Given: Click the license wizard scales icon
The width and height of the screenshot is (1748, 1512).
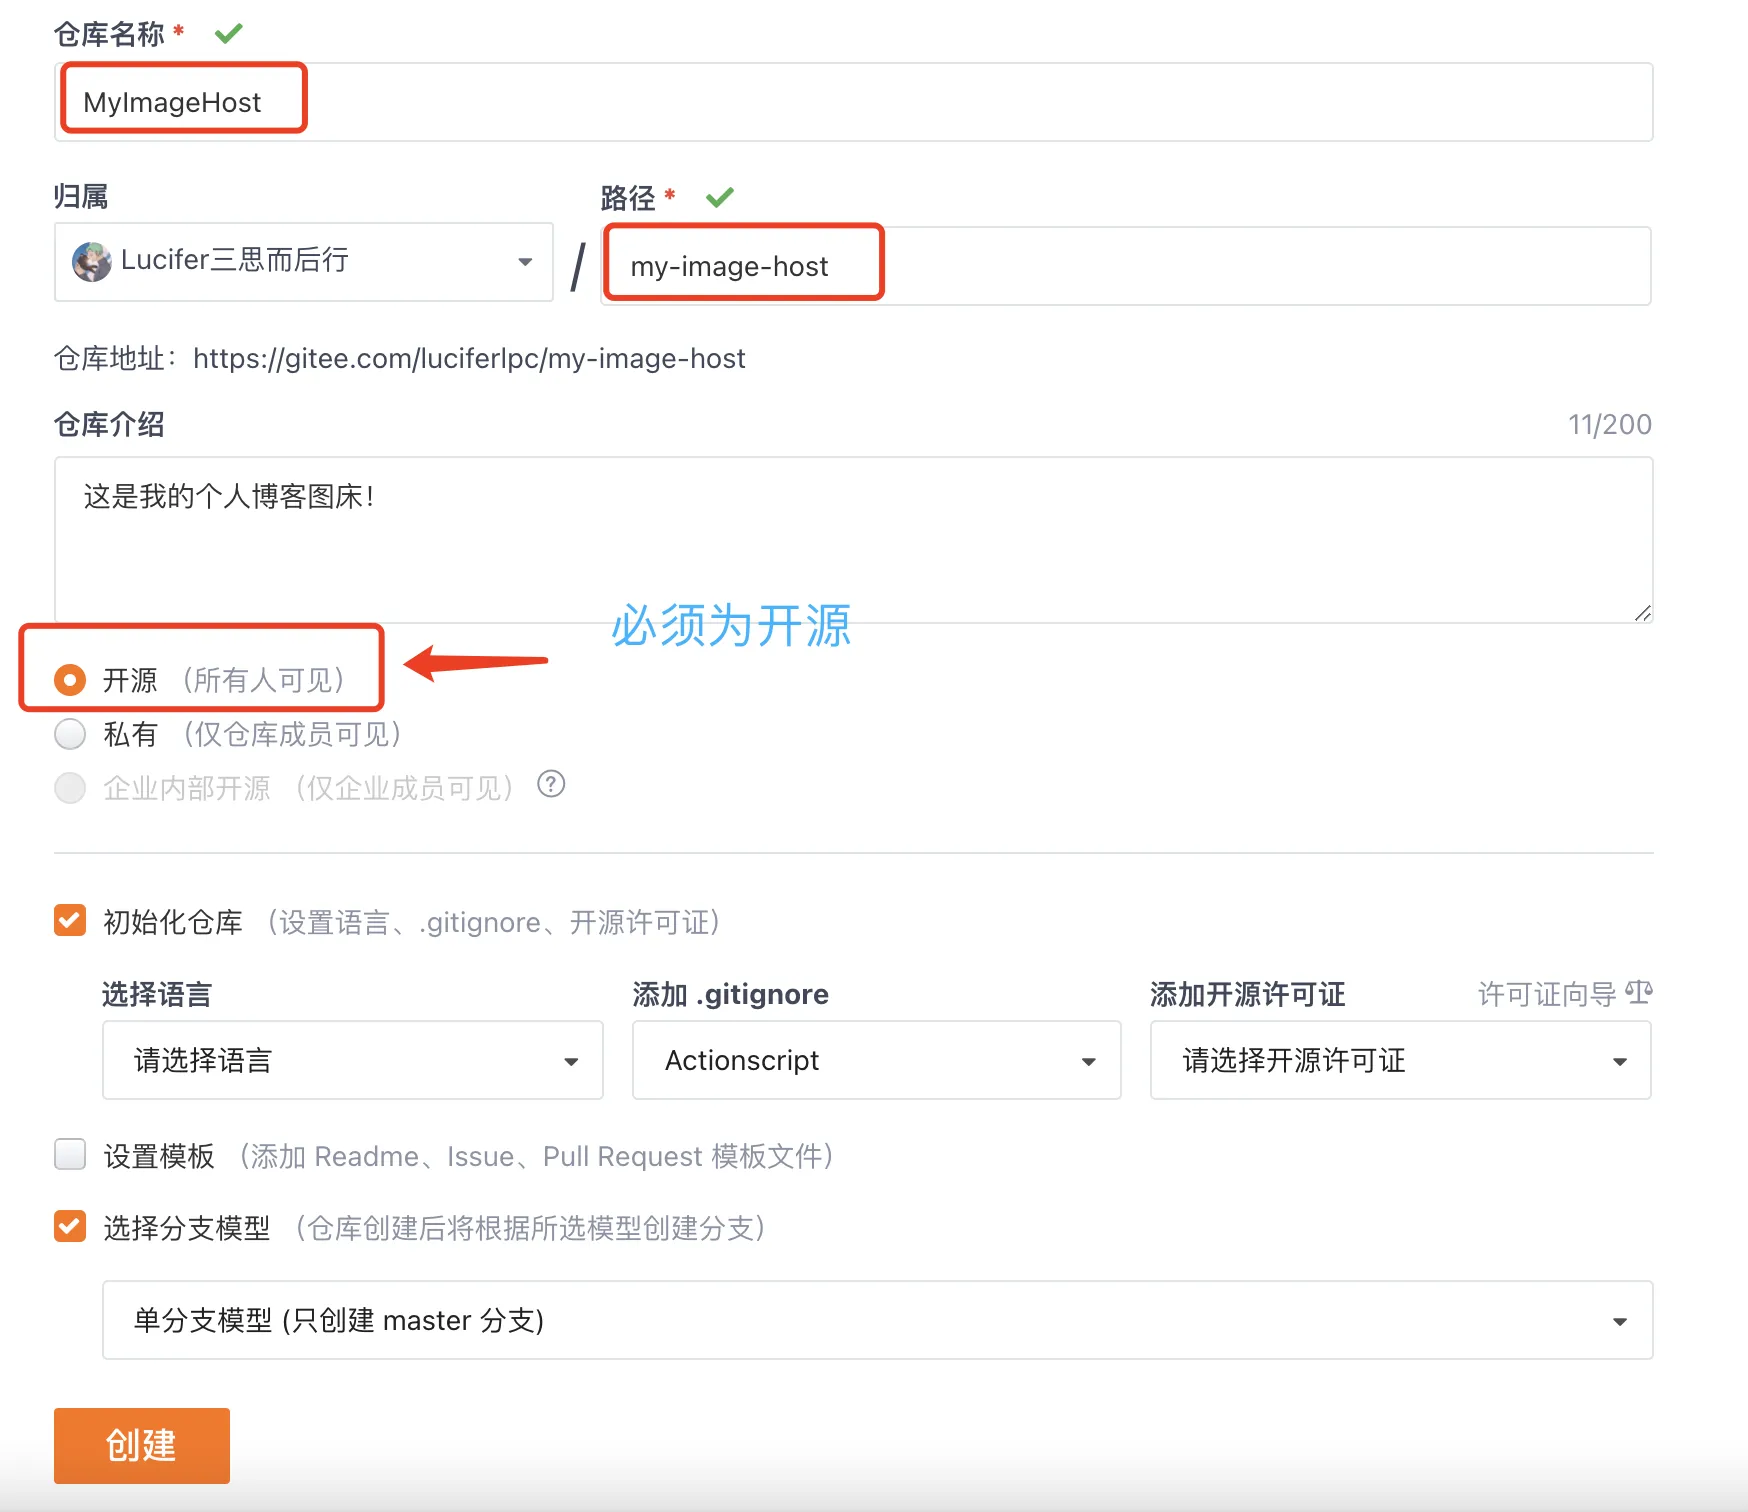Looking at the screenshot, I should point(1638,993).
